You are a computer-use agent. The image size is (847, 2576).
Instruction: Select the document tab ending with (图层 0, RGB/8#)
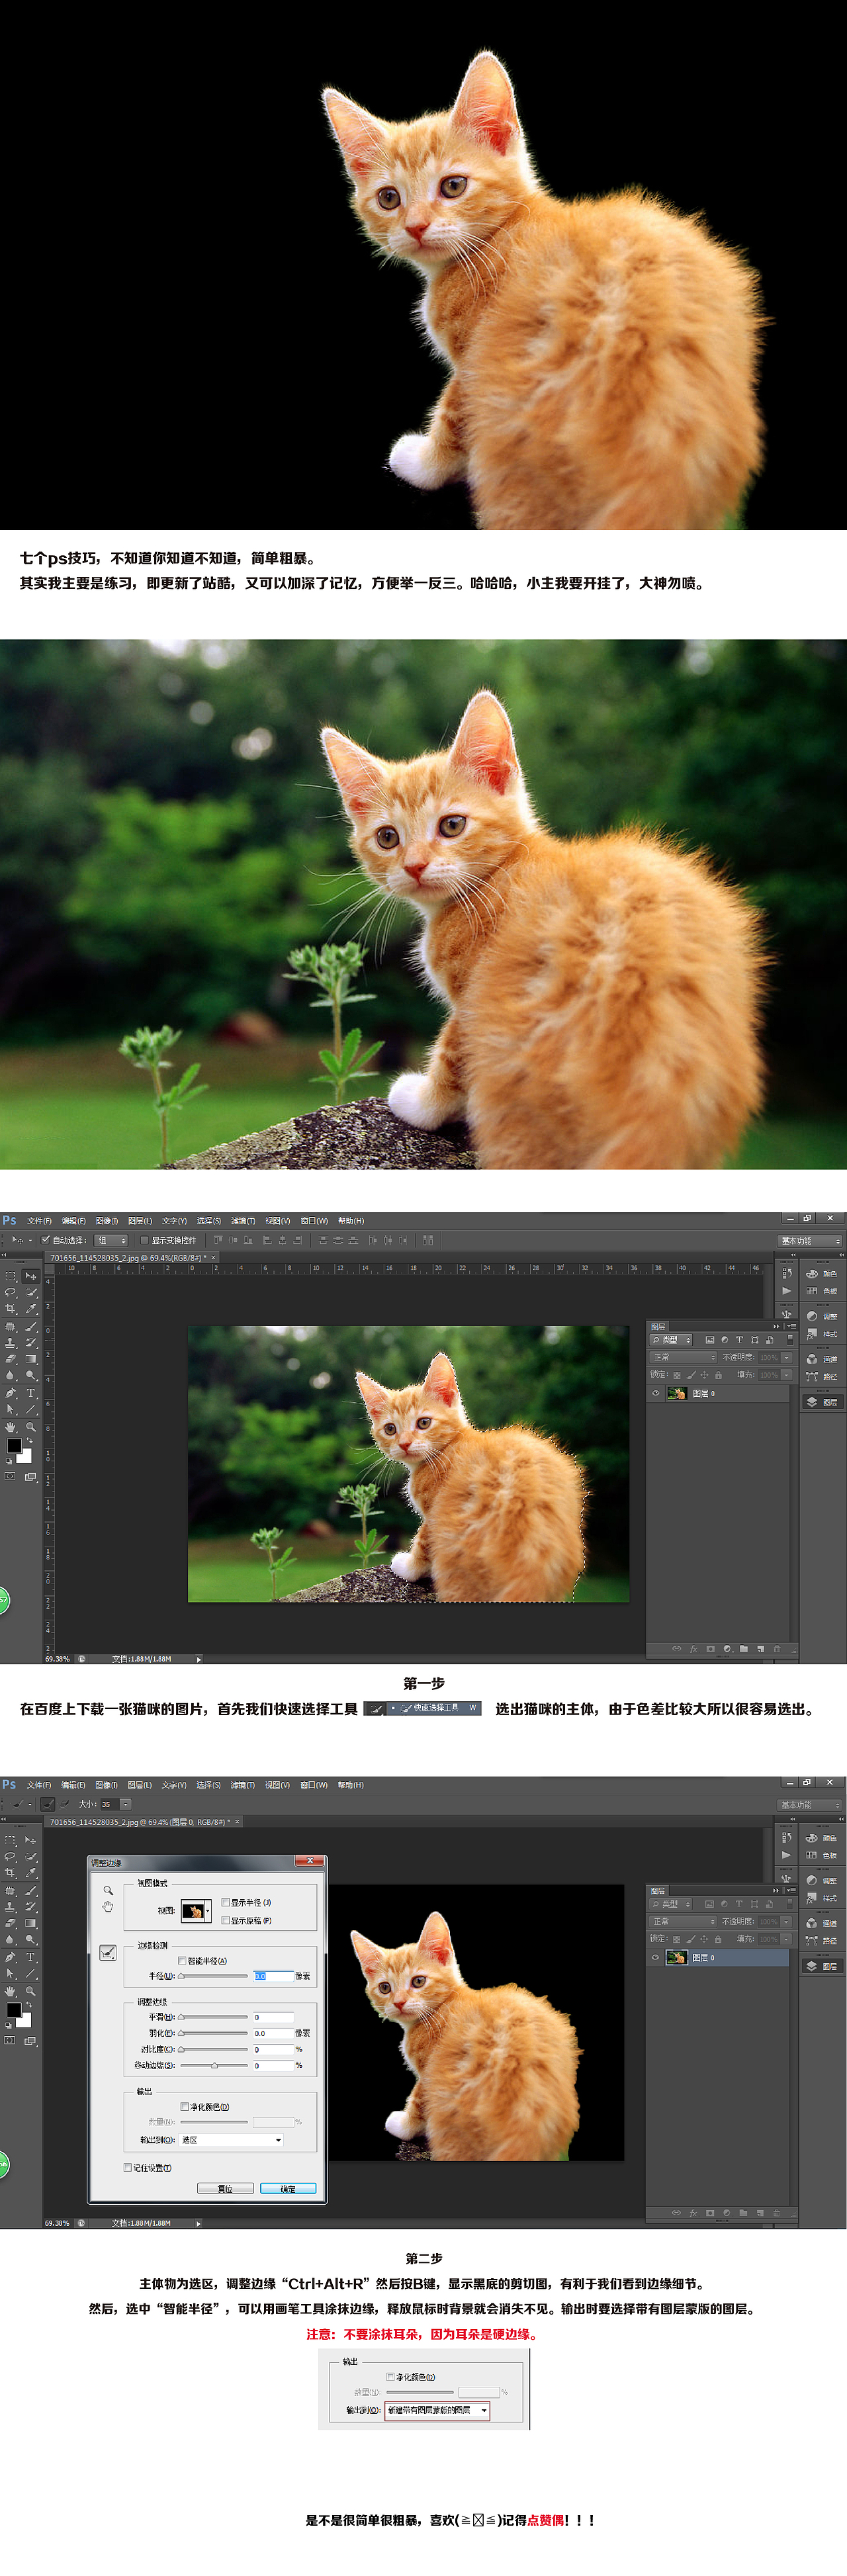coord(143,1822)
